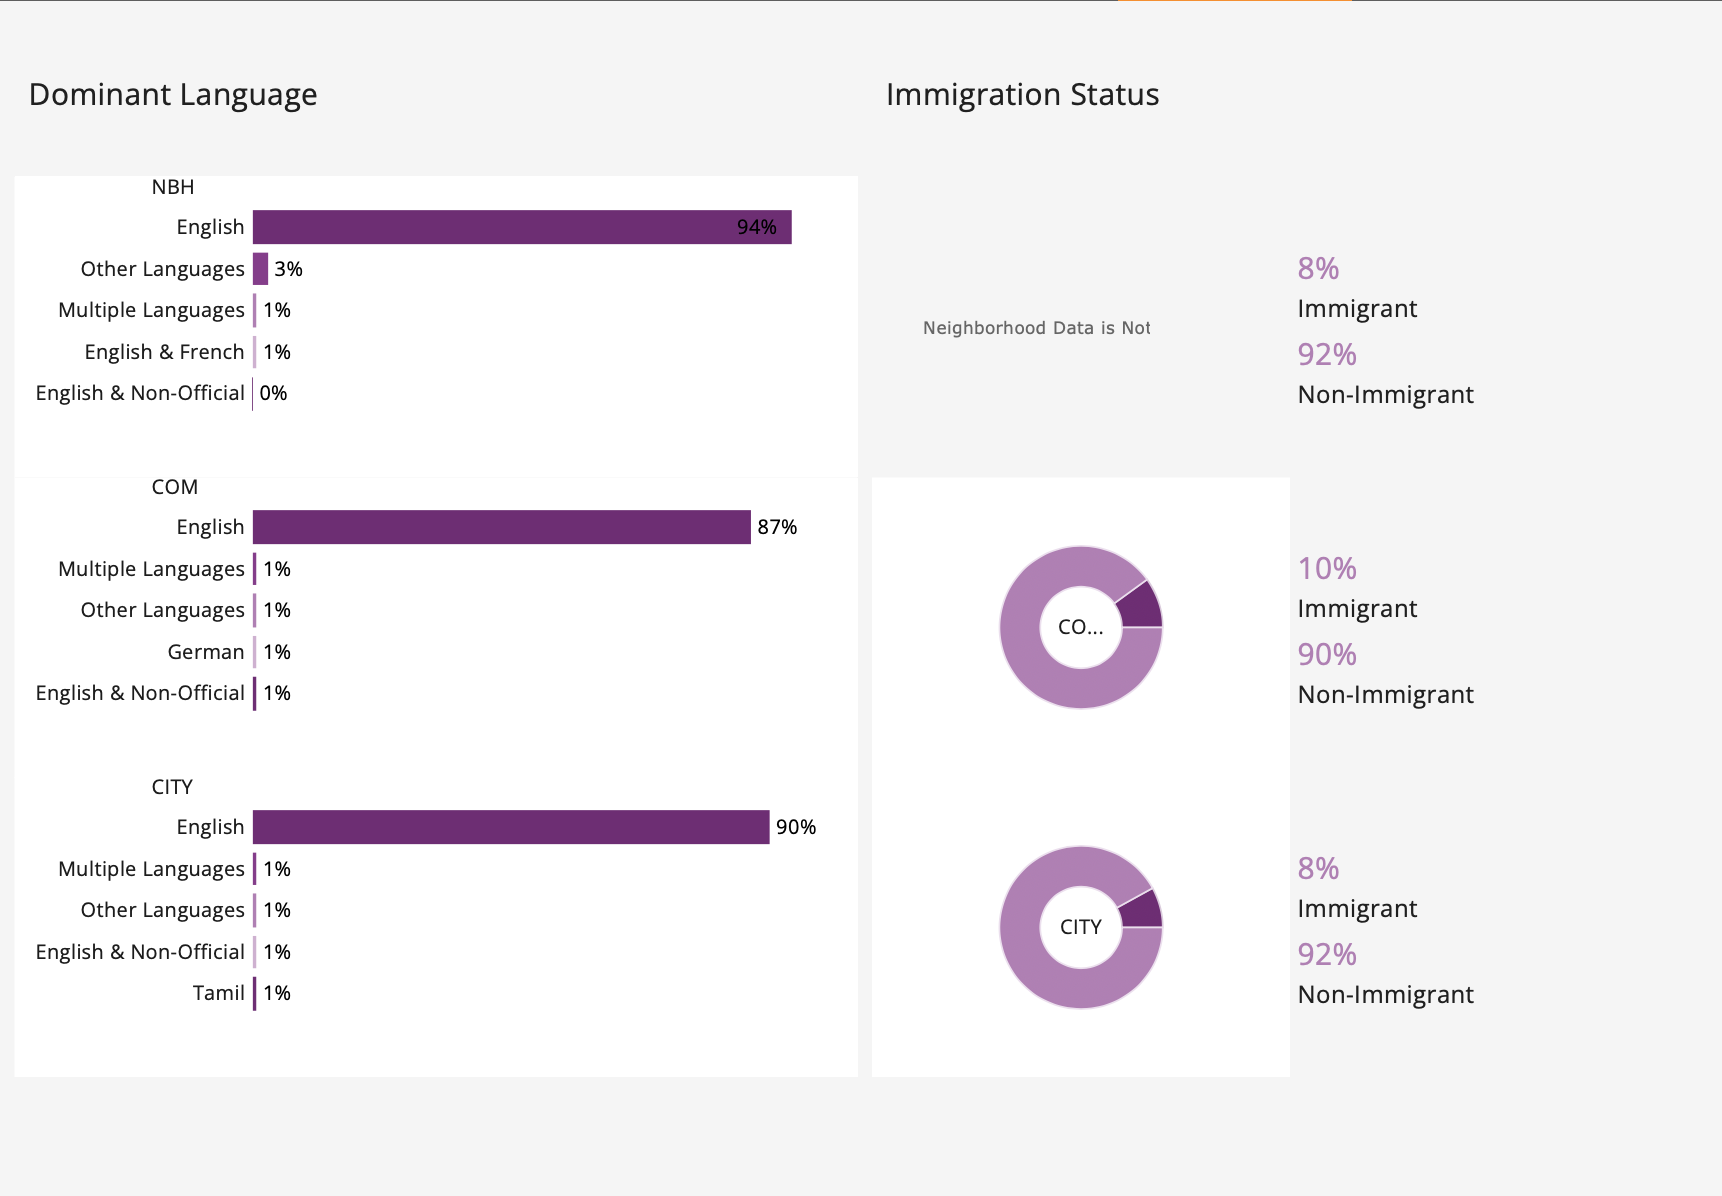The height and width of the screenshot is (1196, 1722).
Task: Click the Immigration Status heading
Action: click(x=1022, y=94)
